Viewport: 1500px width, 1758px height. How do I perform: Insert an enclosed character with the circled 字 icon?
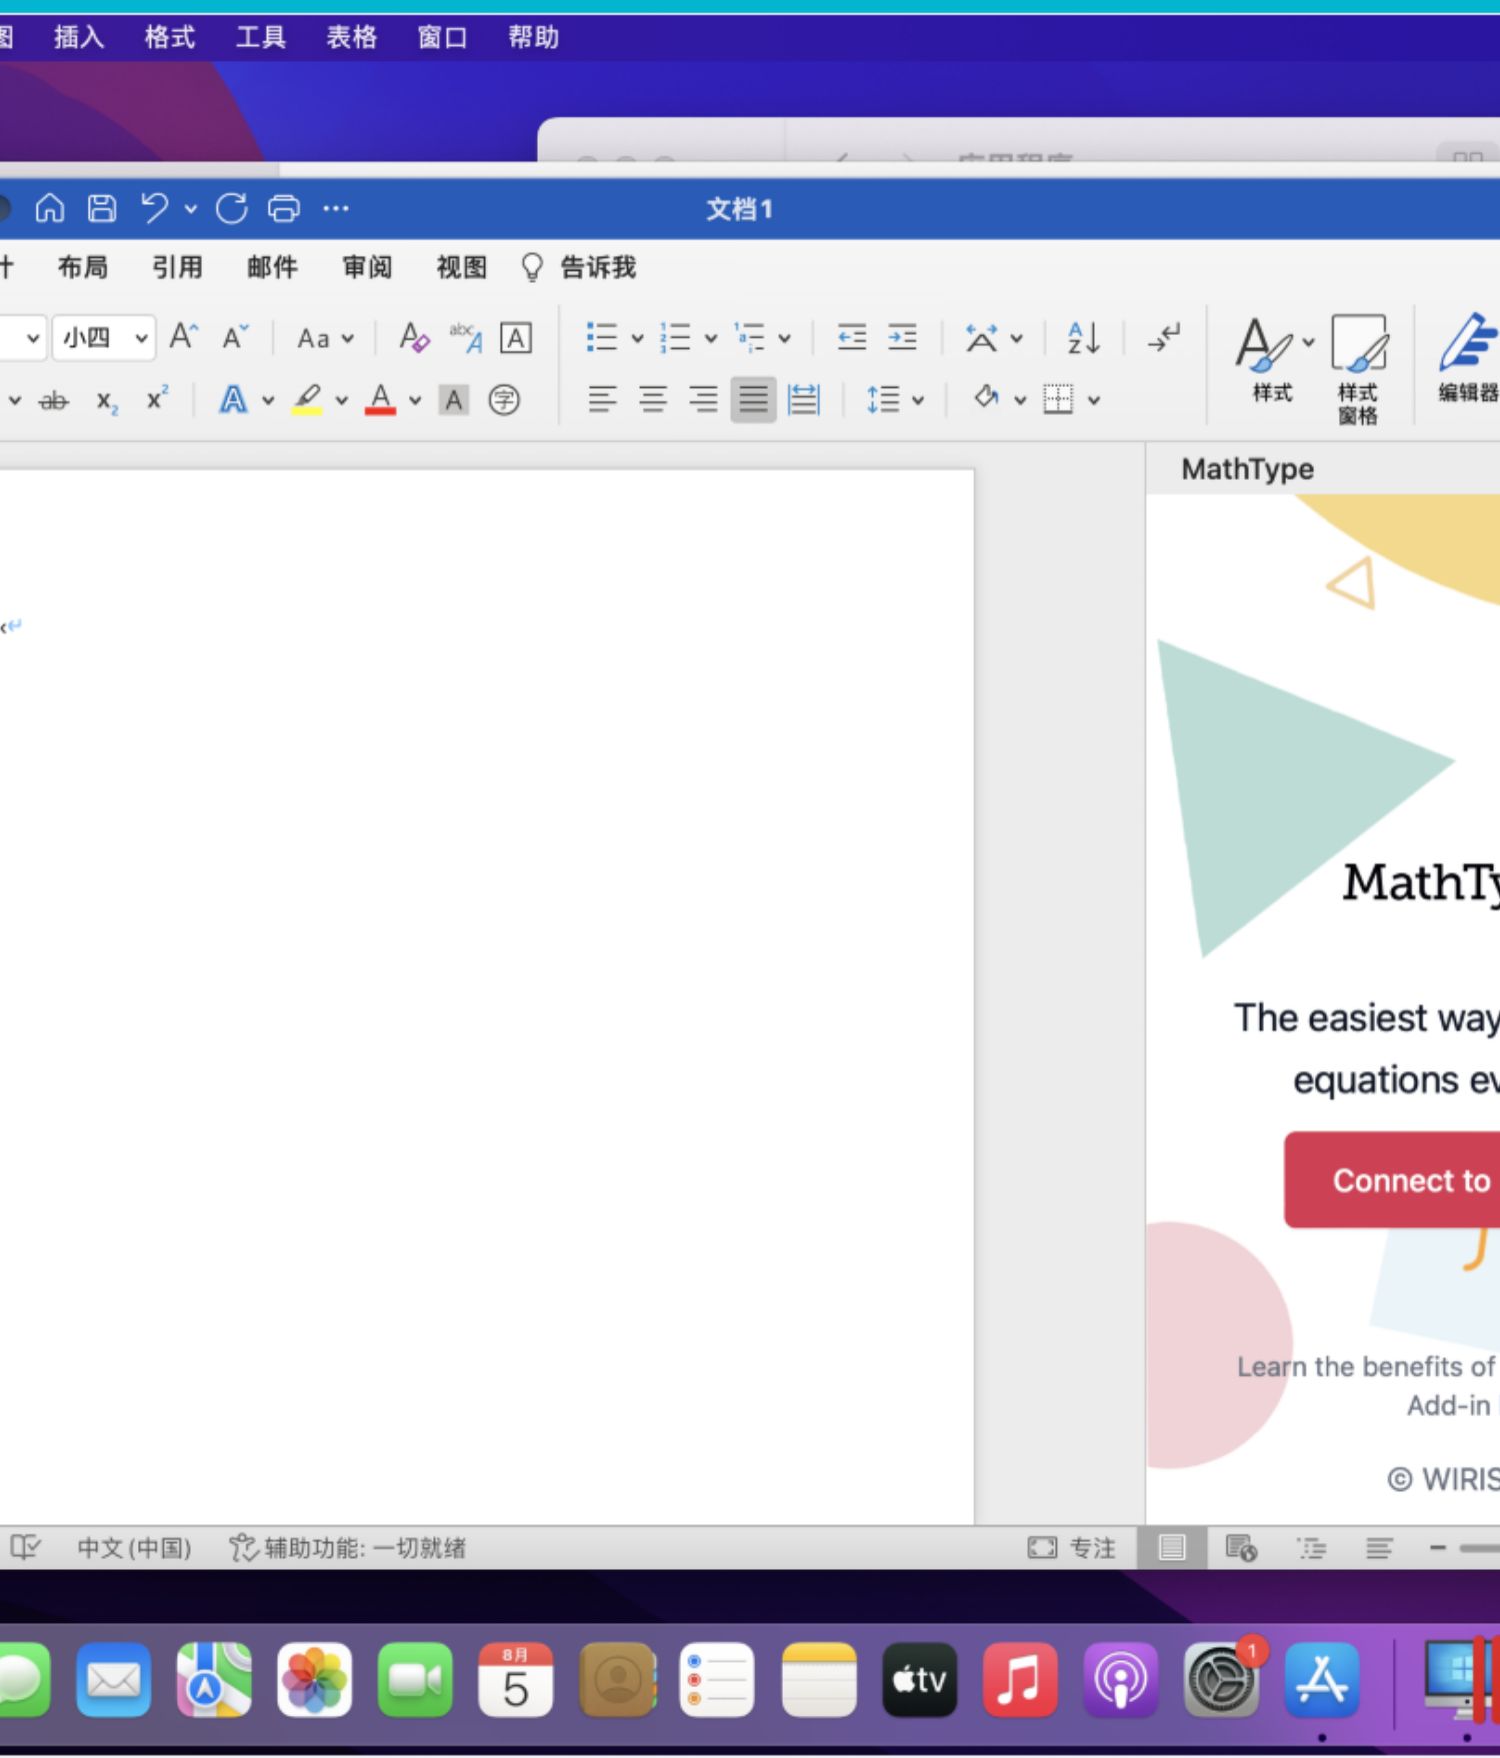pos(504,400)
